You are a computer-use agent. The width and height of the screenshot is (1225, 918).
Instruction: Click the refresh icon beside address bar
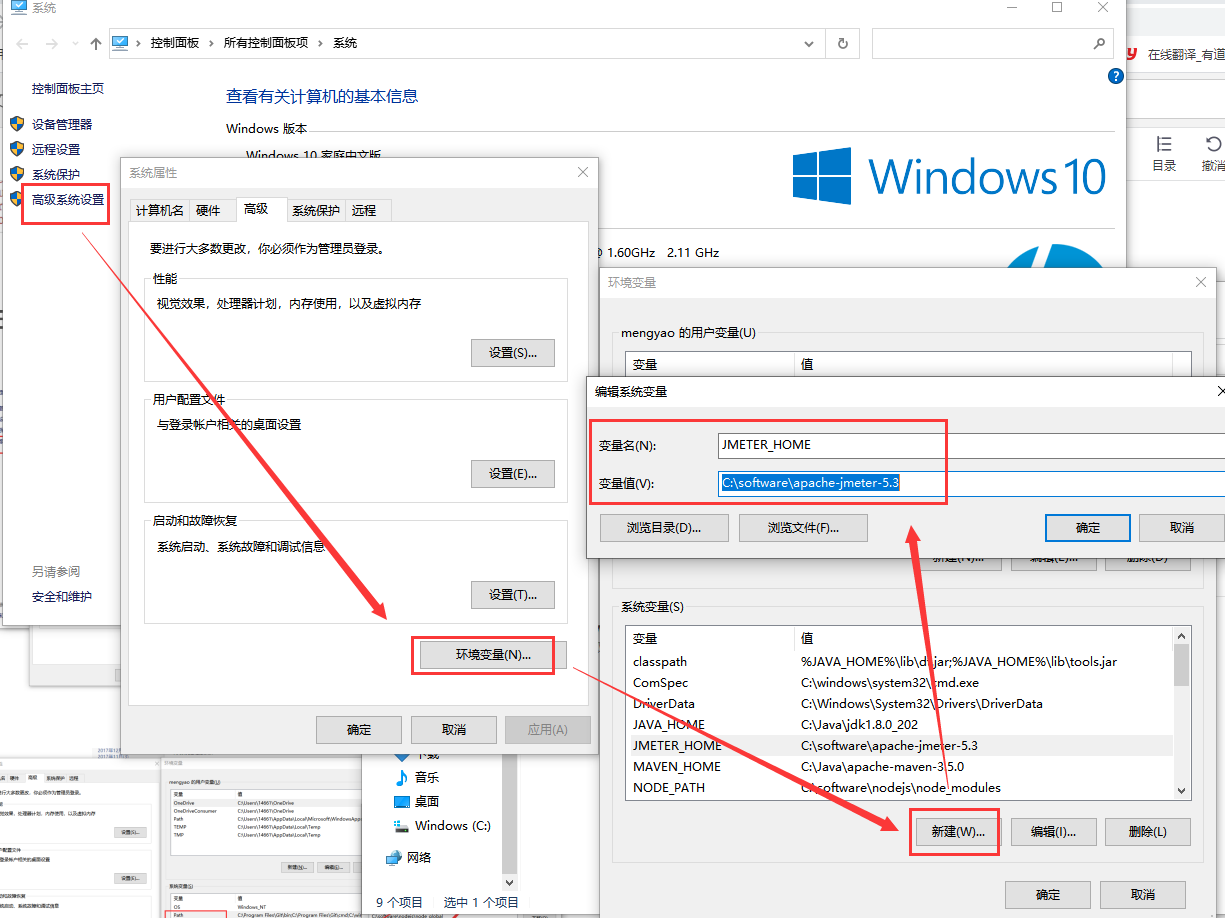pos(843,44)
